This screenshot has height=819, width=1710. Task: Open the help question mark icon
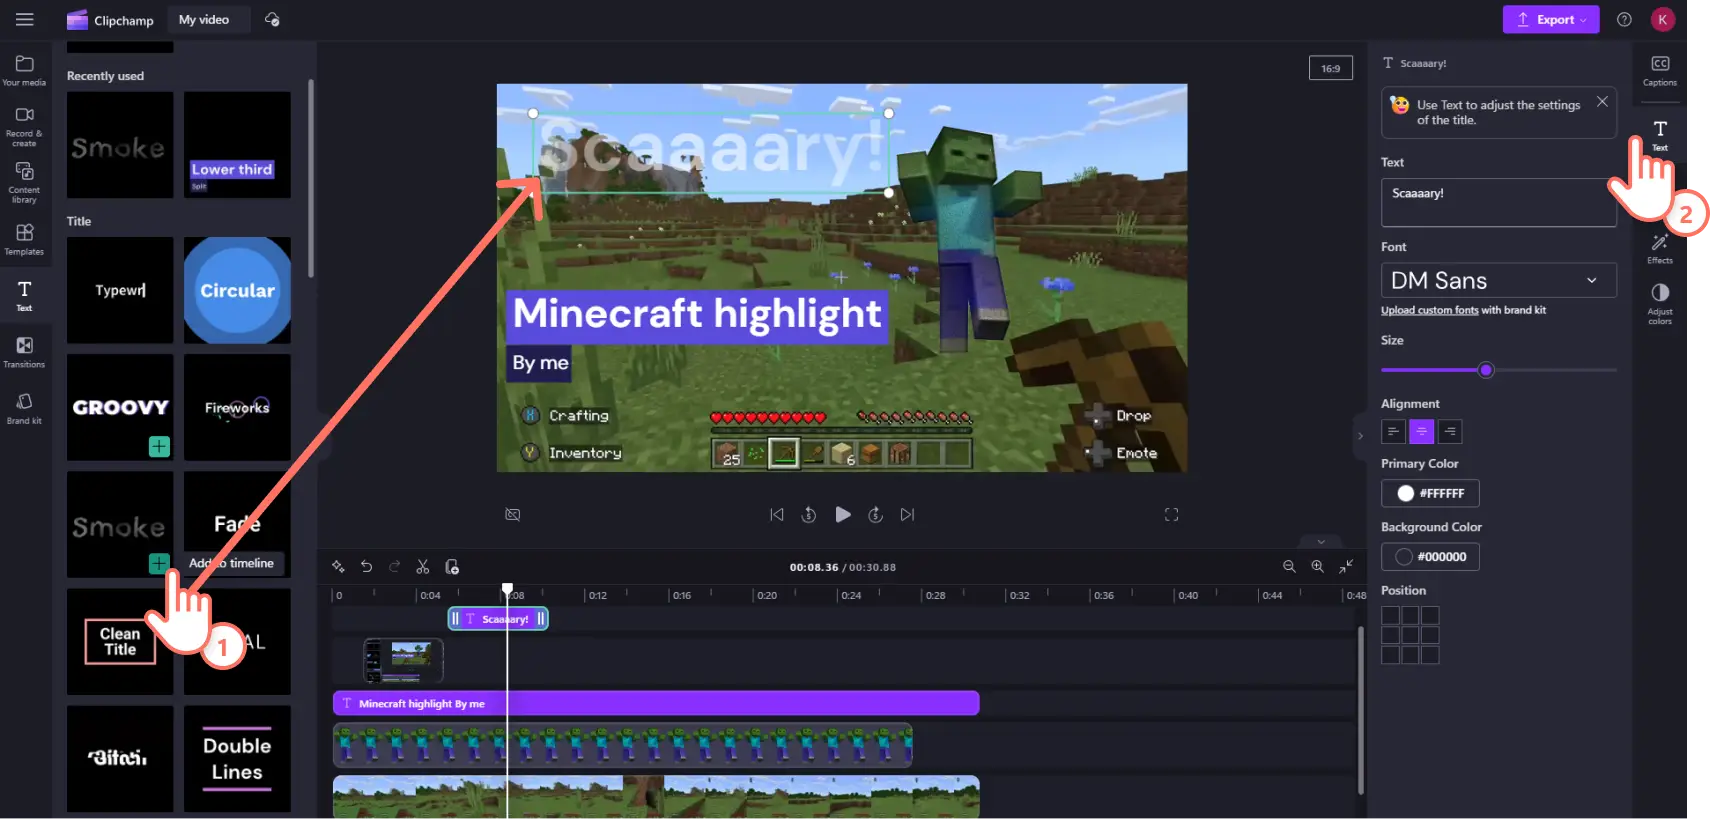(x=1624, y=19)
